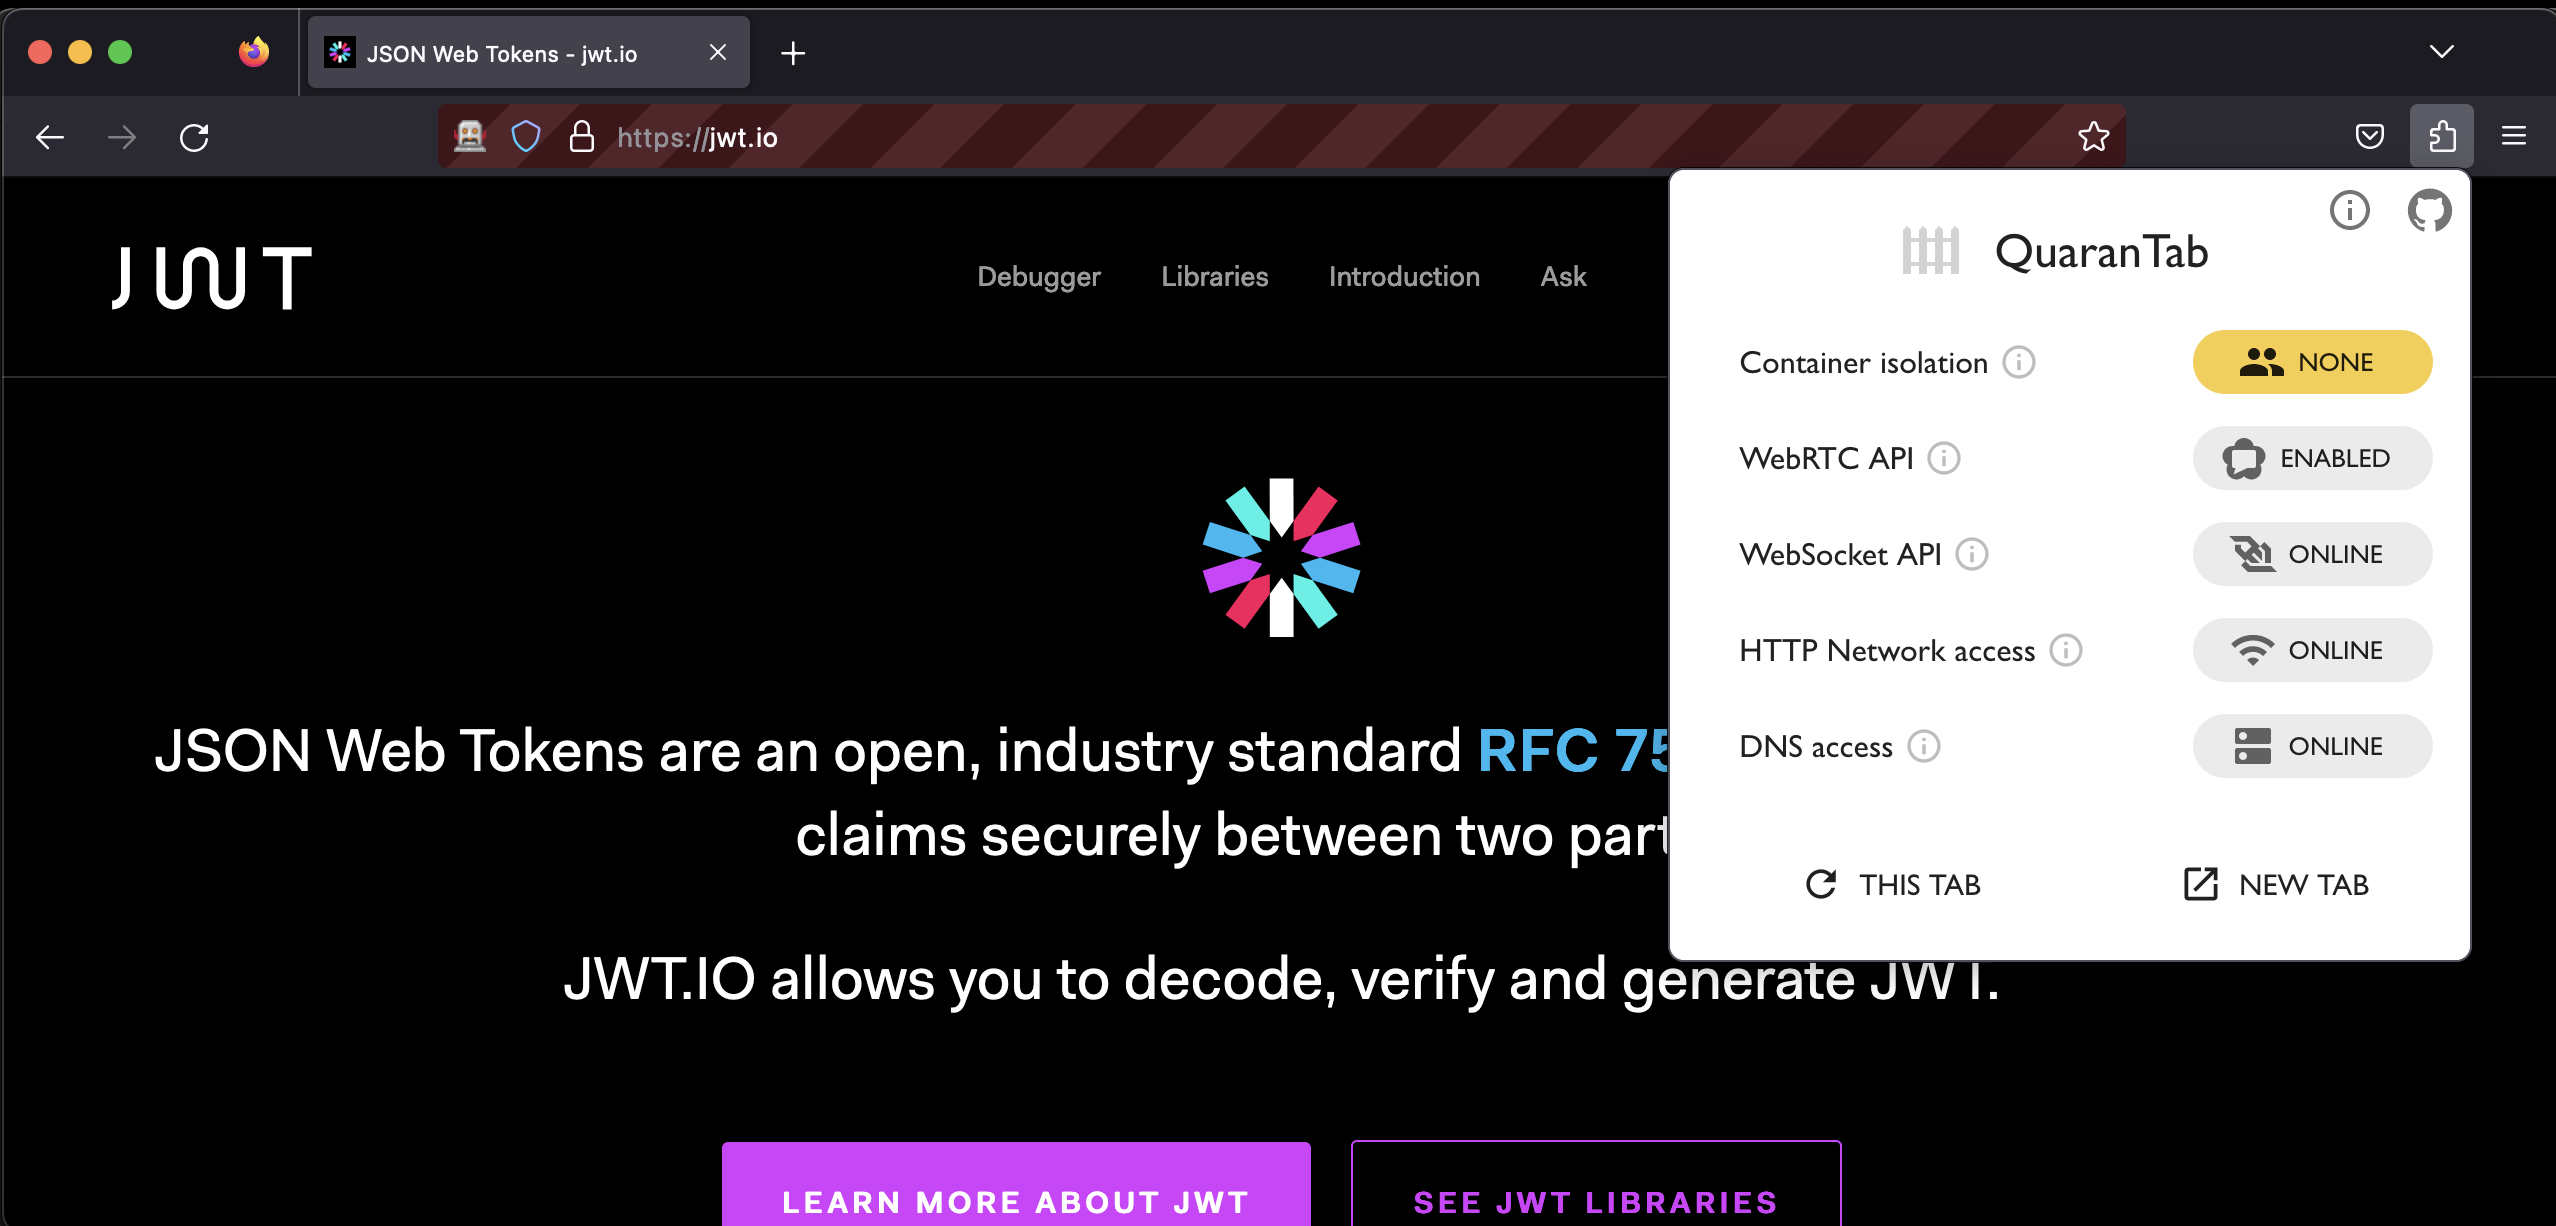Apply settings with THIS TAB button

1892,884
